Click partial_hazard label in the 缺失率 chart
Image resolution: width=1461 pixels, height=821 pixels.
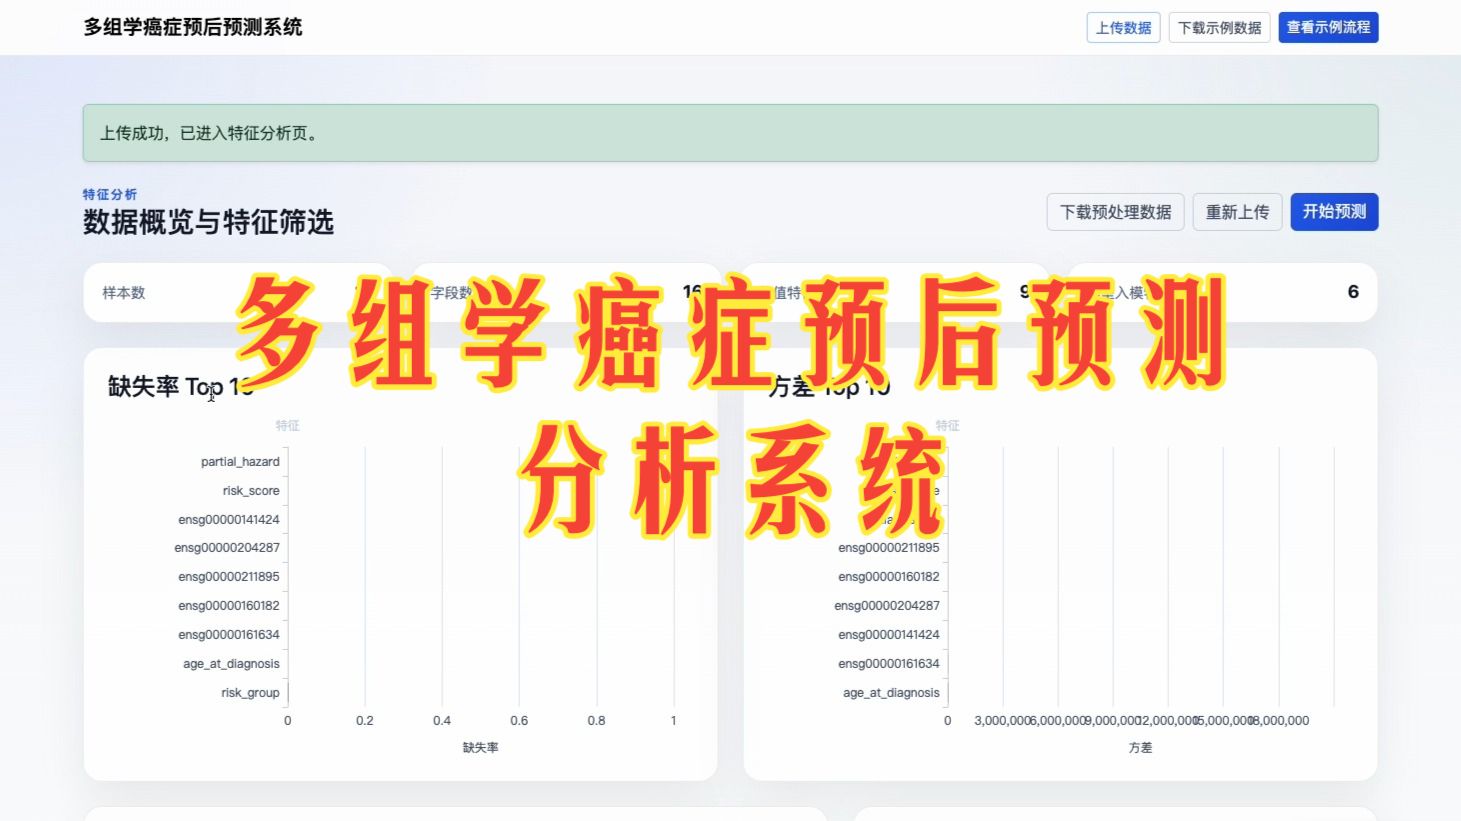[240, 462]
